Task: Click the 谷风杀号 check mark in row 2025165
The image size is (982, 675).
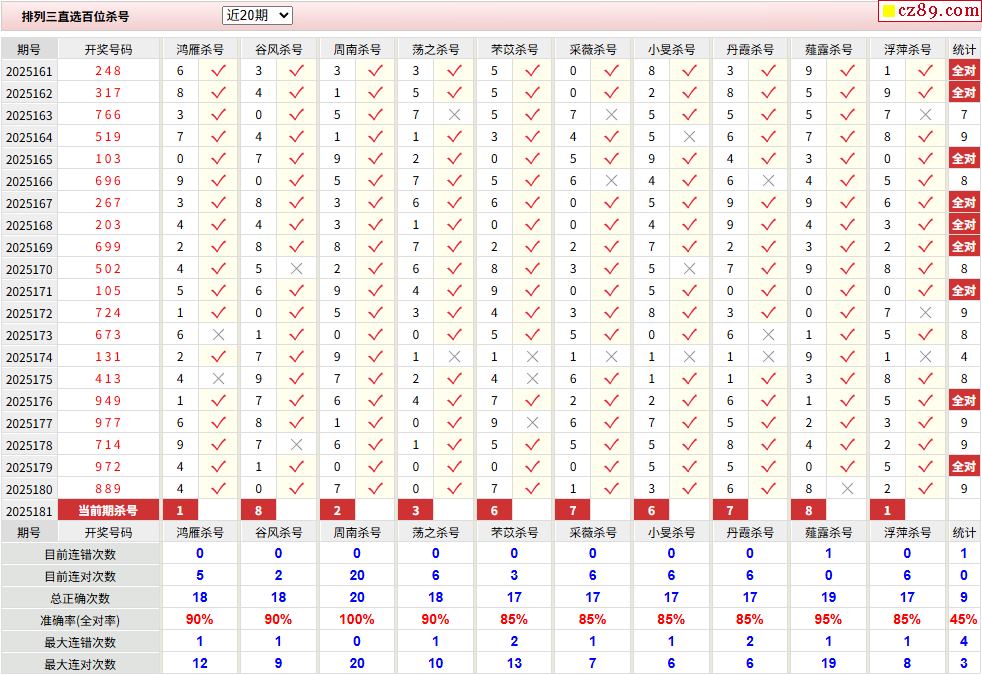Action: point(297,158)
